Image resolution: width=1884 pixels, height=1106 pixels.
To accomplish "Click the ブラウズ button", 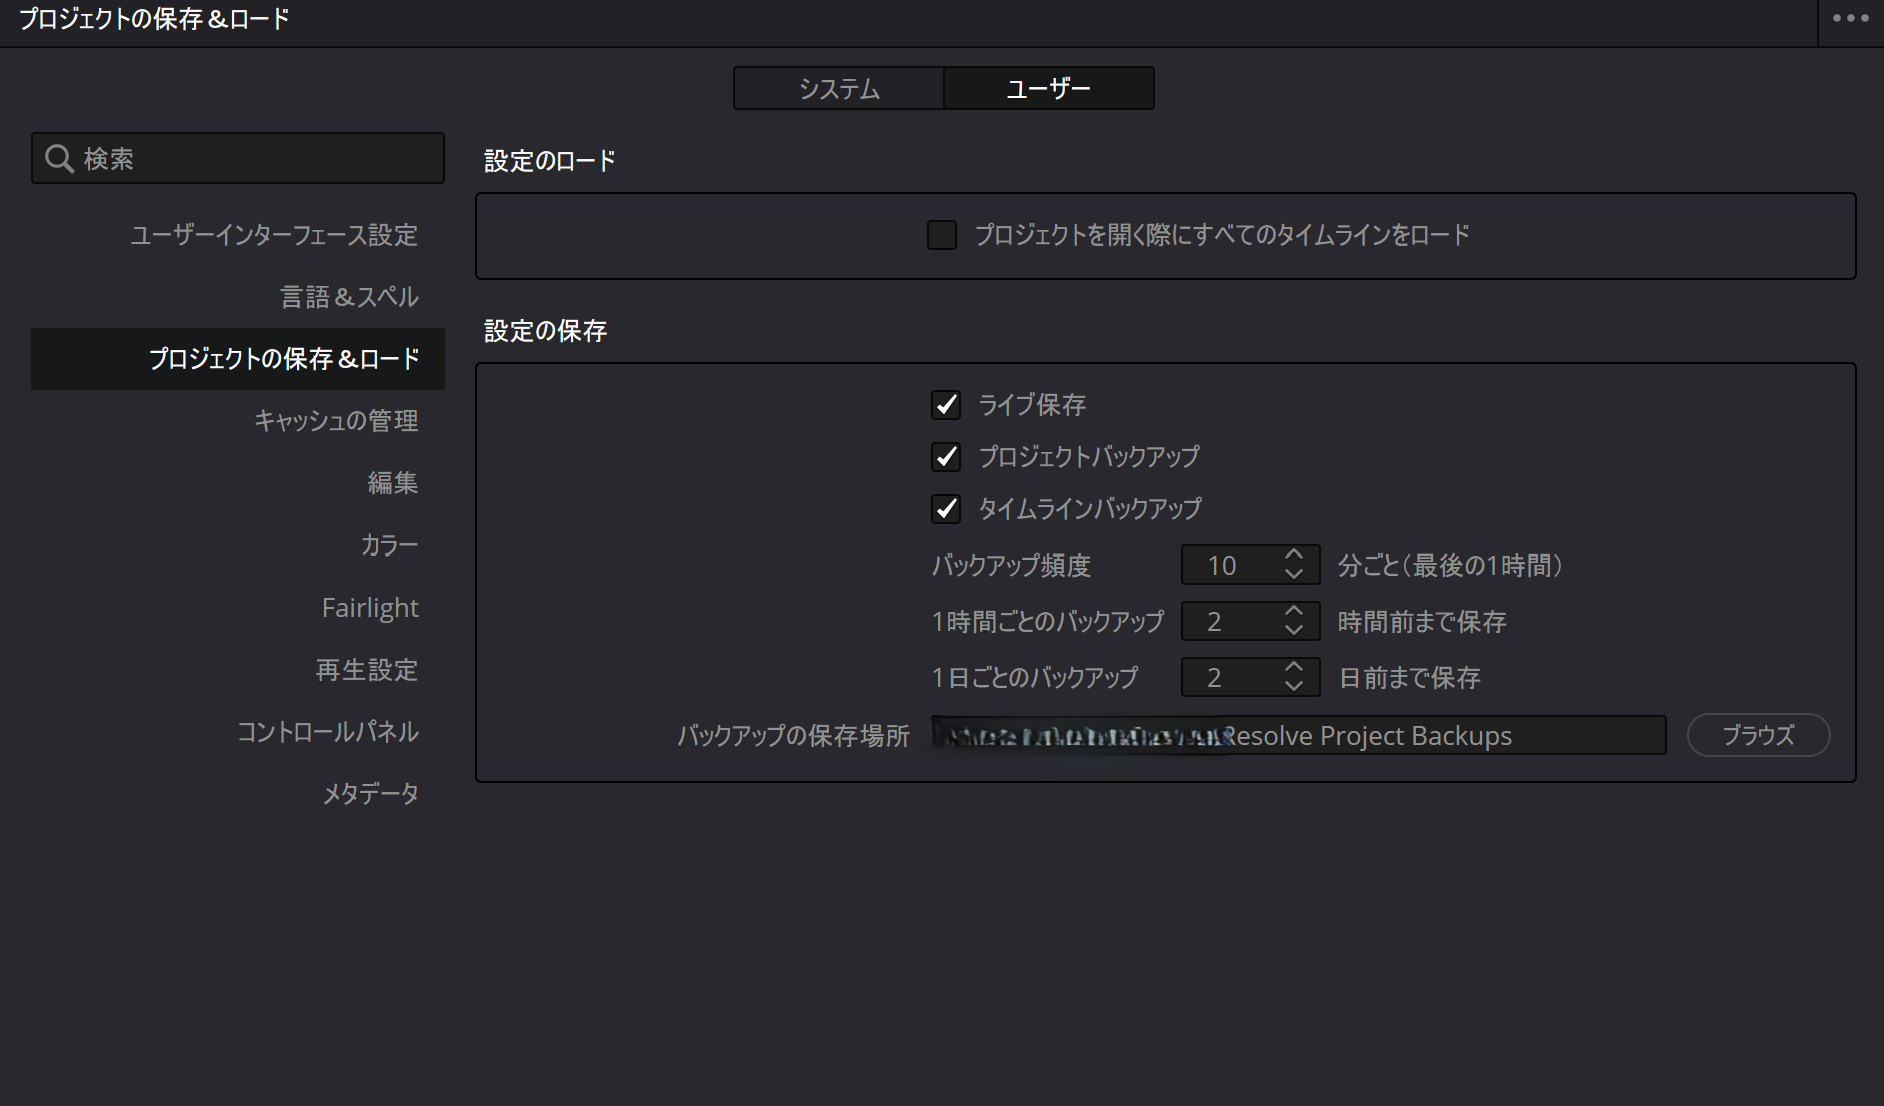I will (x=1758, y=735).
